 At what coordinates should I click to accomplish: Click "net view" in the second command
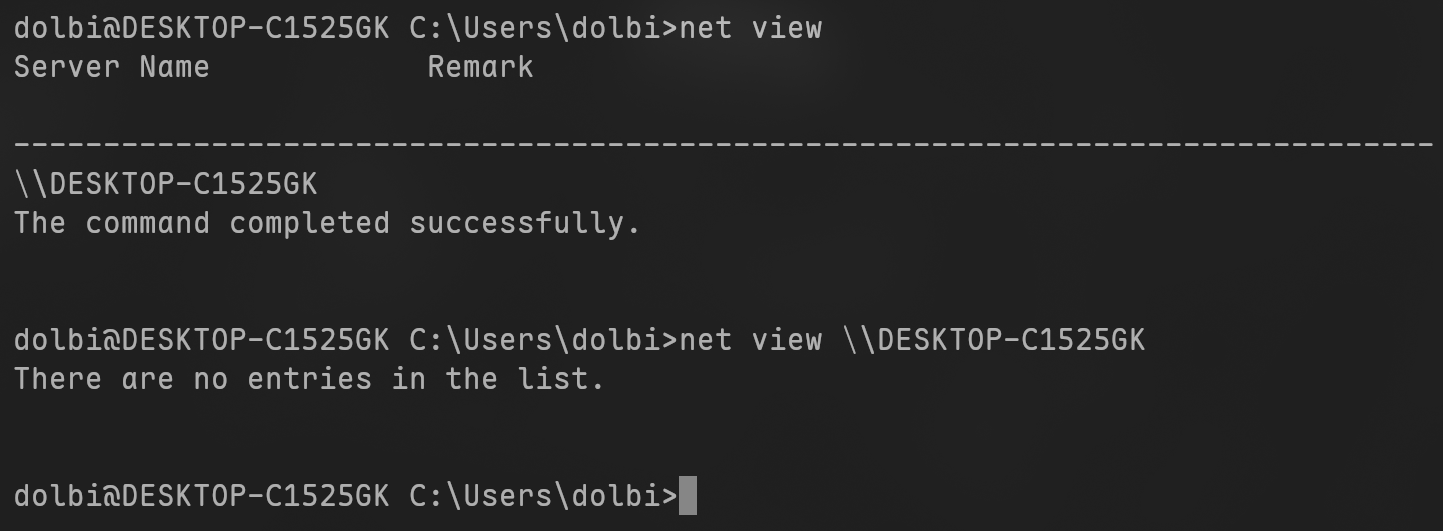[x=750, y=340]
